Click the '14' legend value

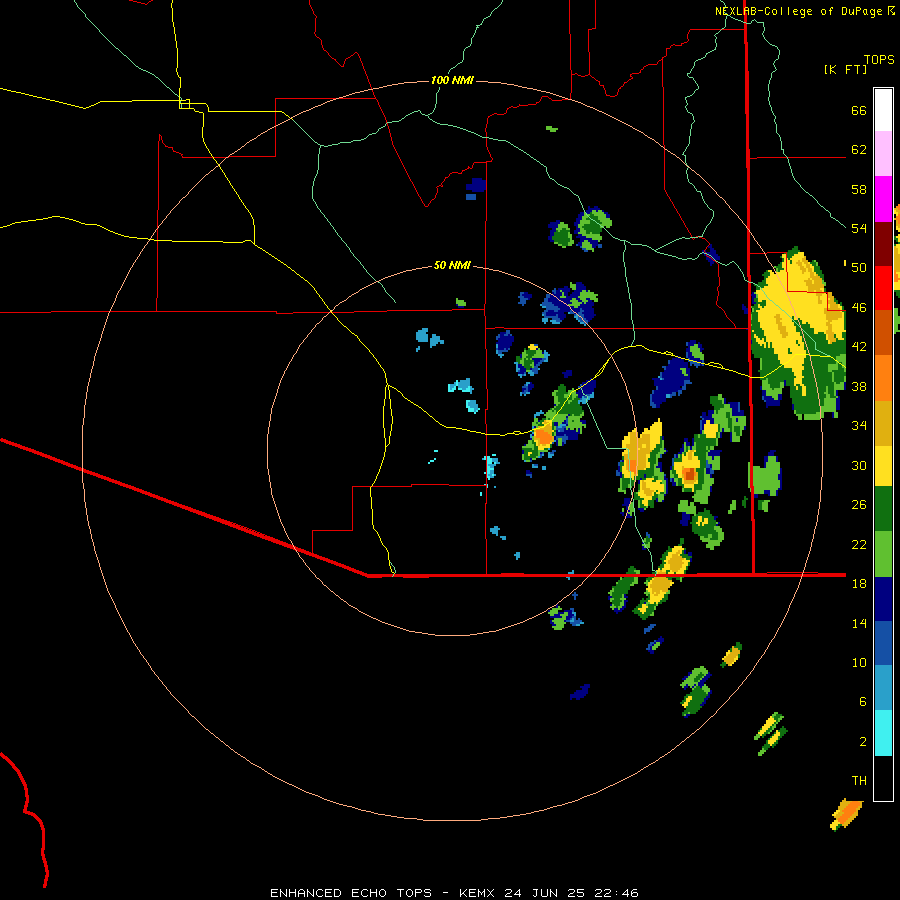[x=859, y=623]
